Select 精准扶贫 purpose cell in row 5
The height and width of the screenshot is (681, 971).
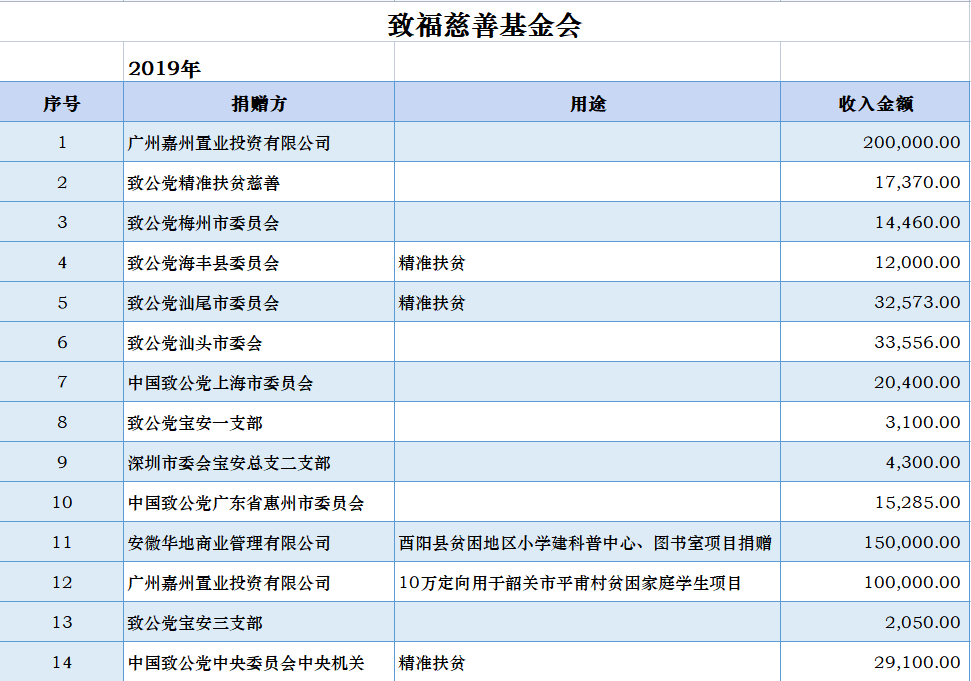pos(587,302)
